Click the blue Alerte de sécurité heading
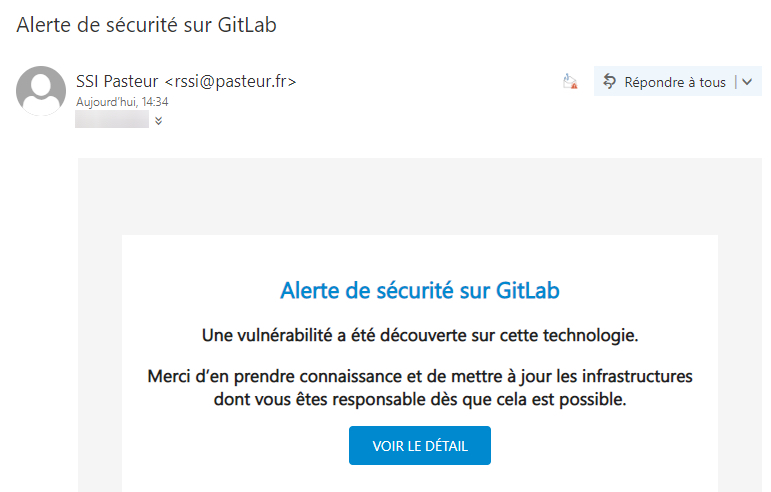 (419, 291)
